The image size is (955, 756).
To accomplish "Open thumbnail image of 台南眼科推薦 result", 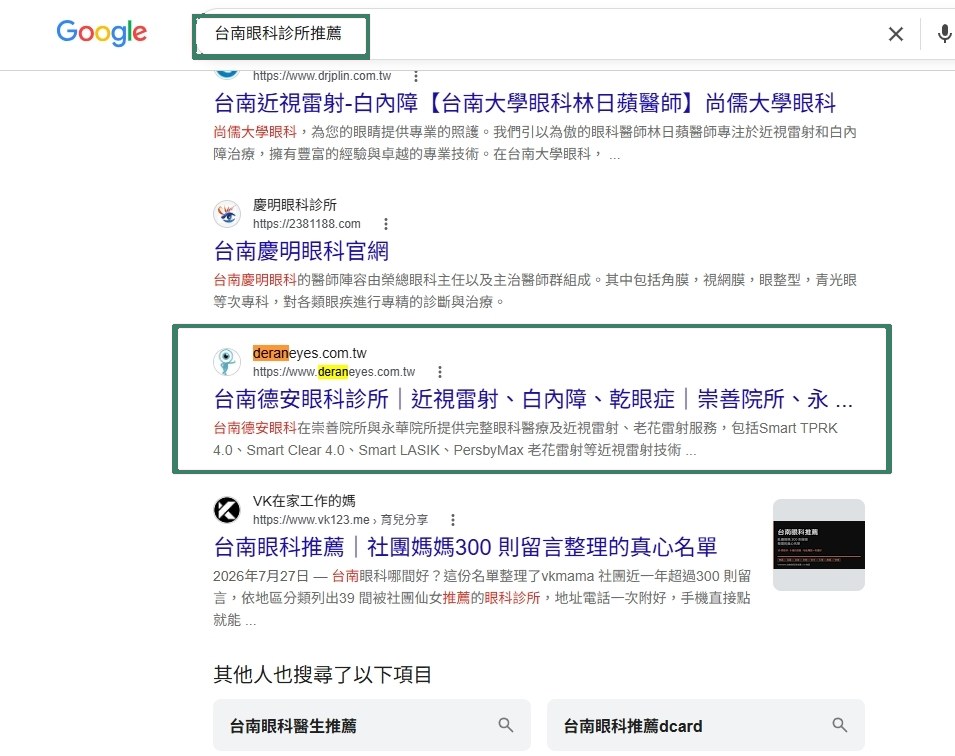I will (x=819, y=545).
